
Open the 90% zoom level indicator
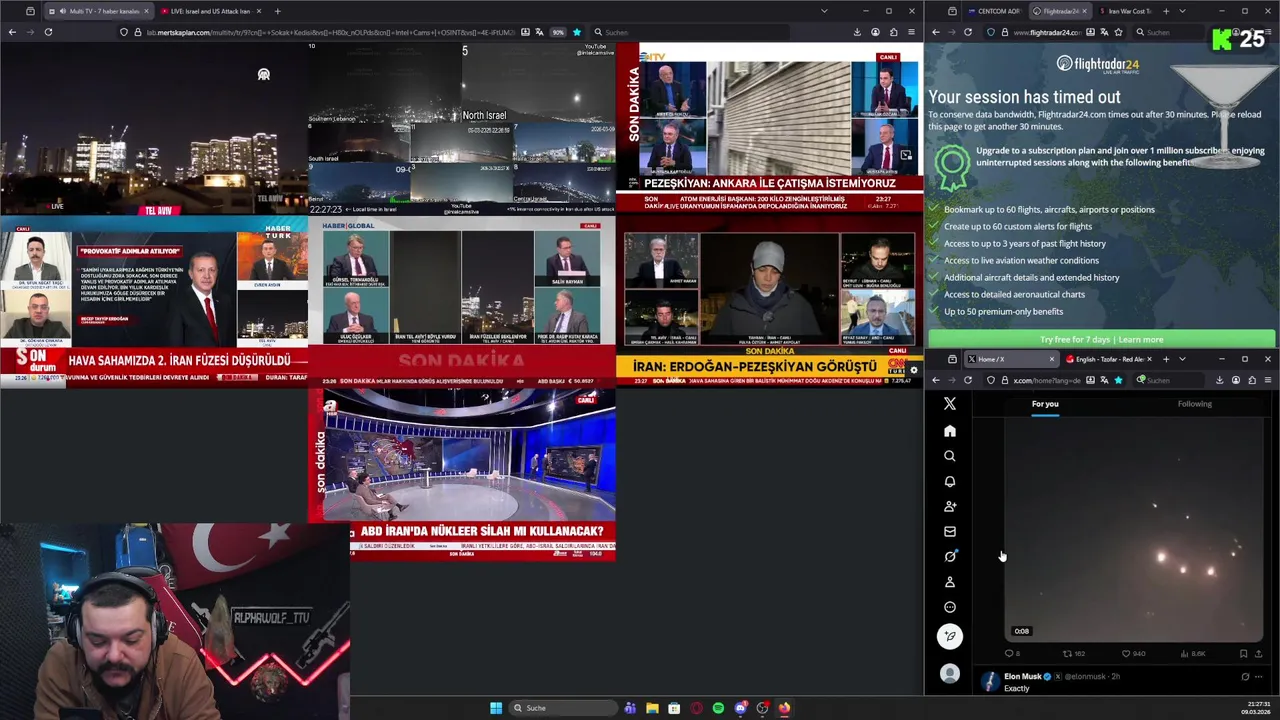pyautogui.click(x=558, y=32)
